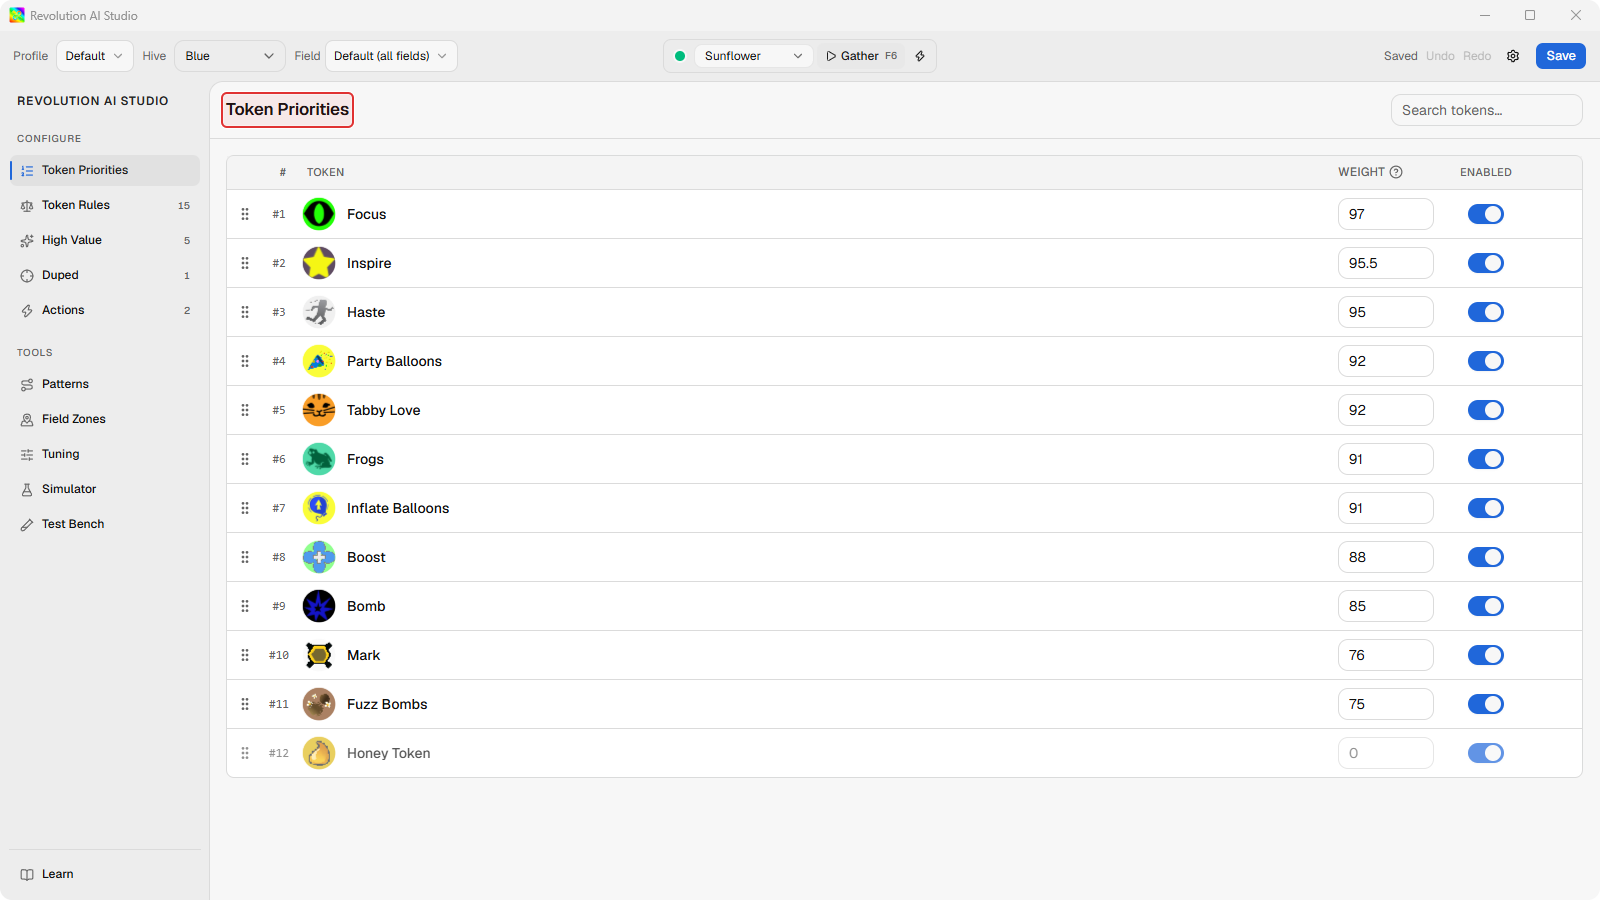The height and width of the screenshot is (900, 1600).
Task: Click the Boost token icon
Action: [x=319, y=557]
